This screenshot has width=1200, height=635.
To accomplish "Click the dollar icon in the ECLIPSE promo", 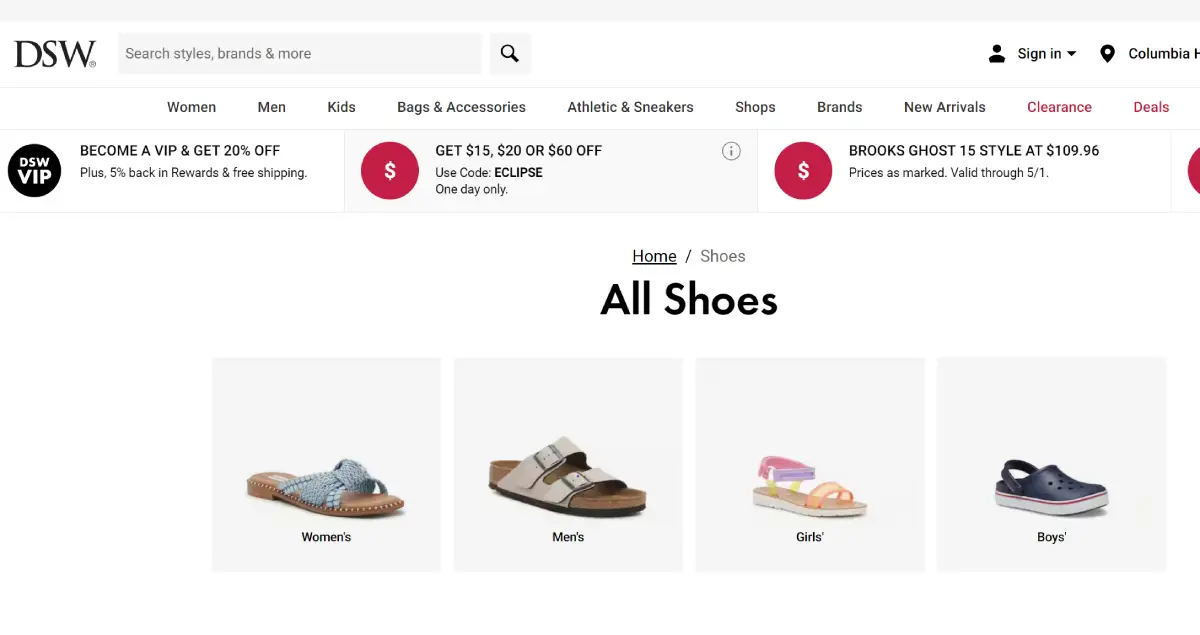I will point(389,170).
